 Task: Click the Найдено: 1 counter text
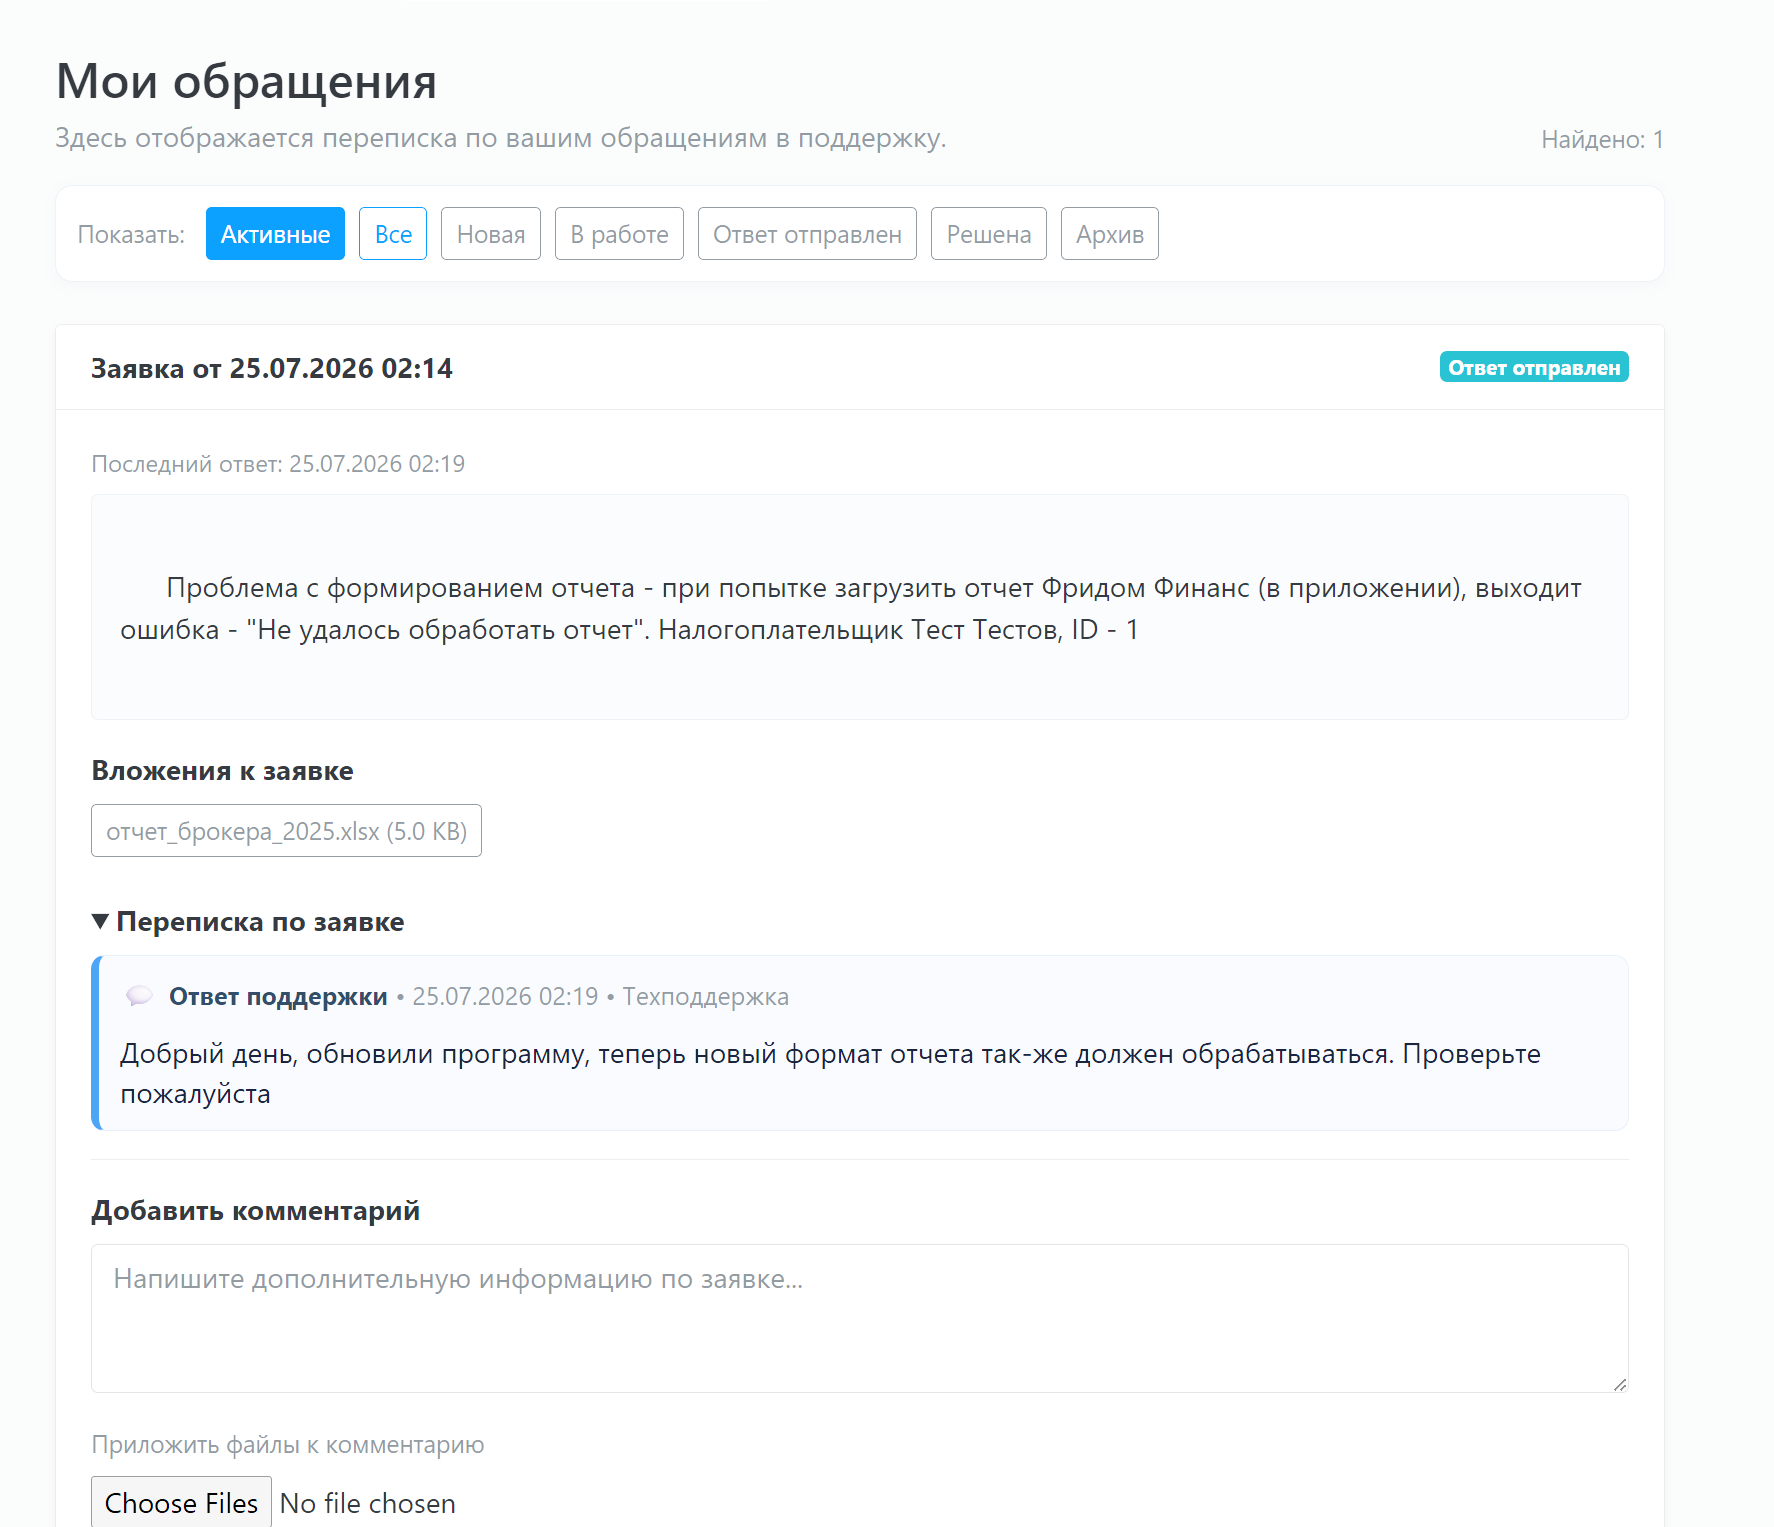click(1602, 139)
